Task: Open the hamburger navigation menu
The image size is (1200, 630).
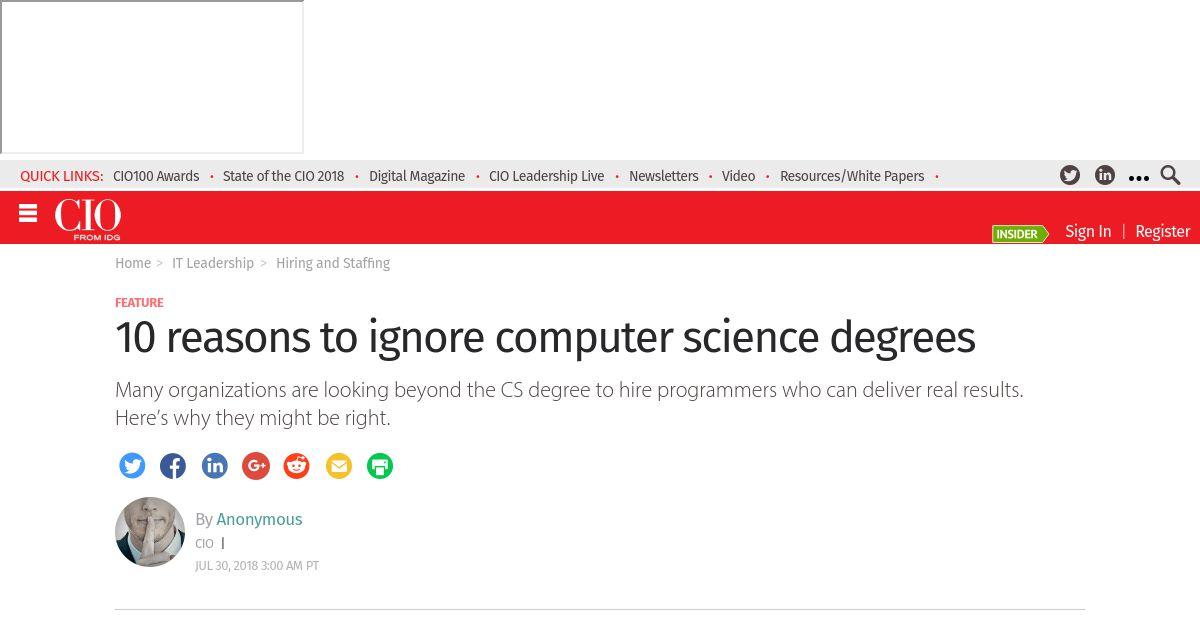Action: (x=28, y=213)
